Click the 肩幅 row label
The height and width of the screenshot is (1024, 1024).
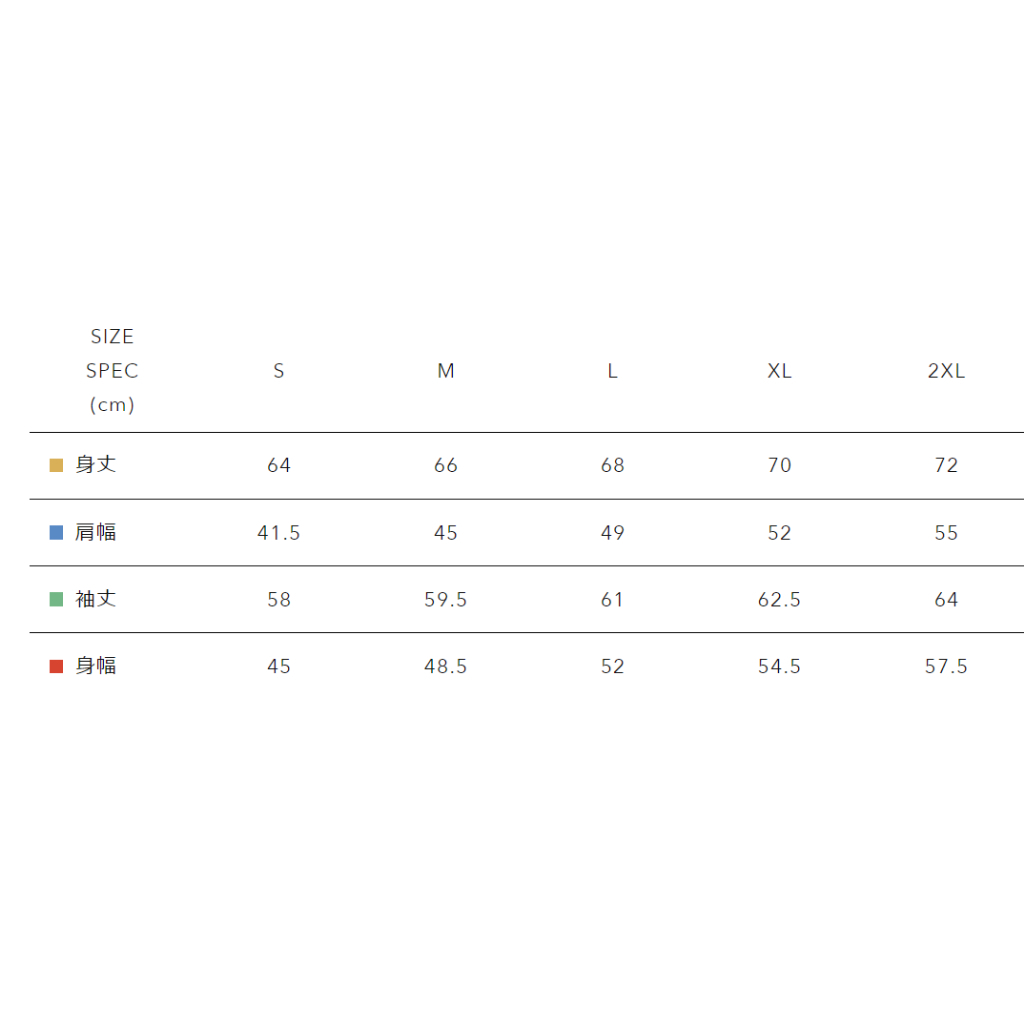[96, 533]
